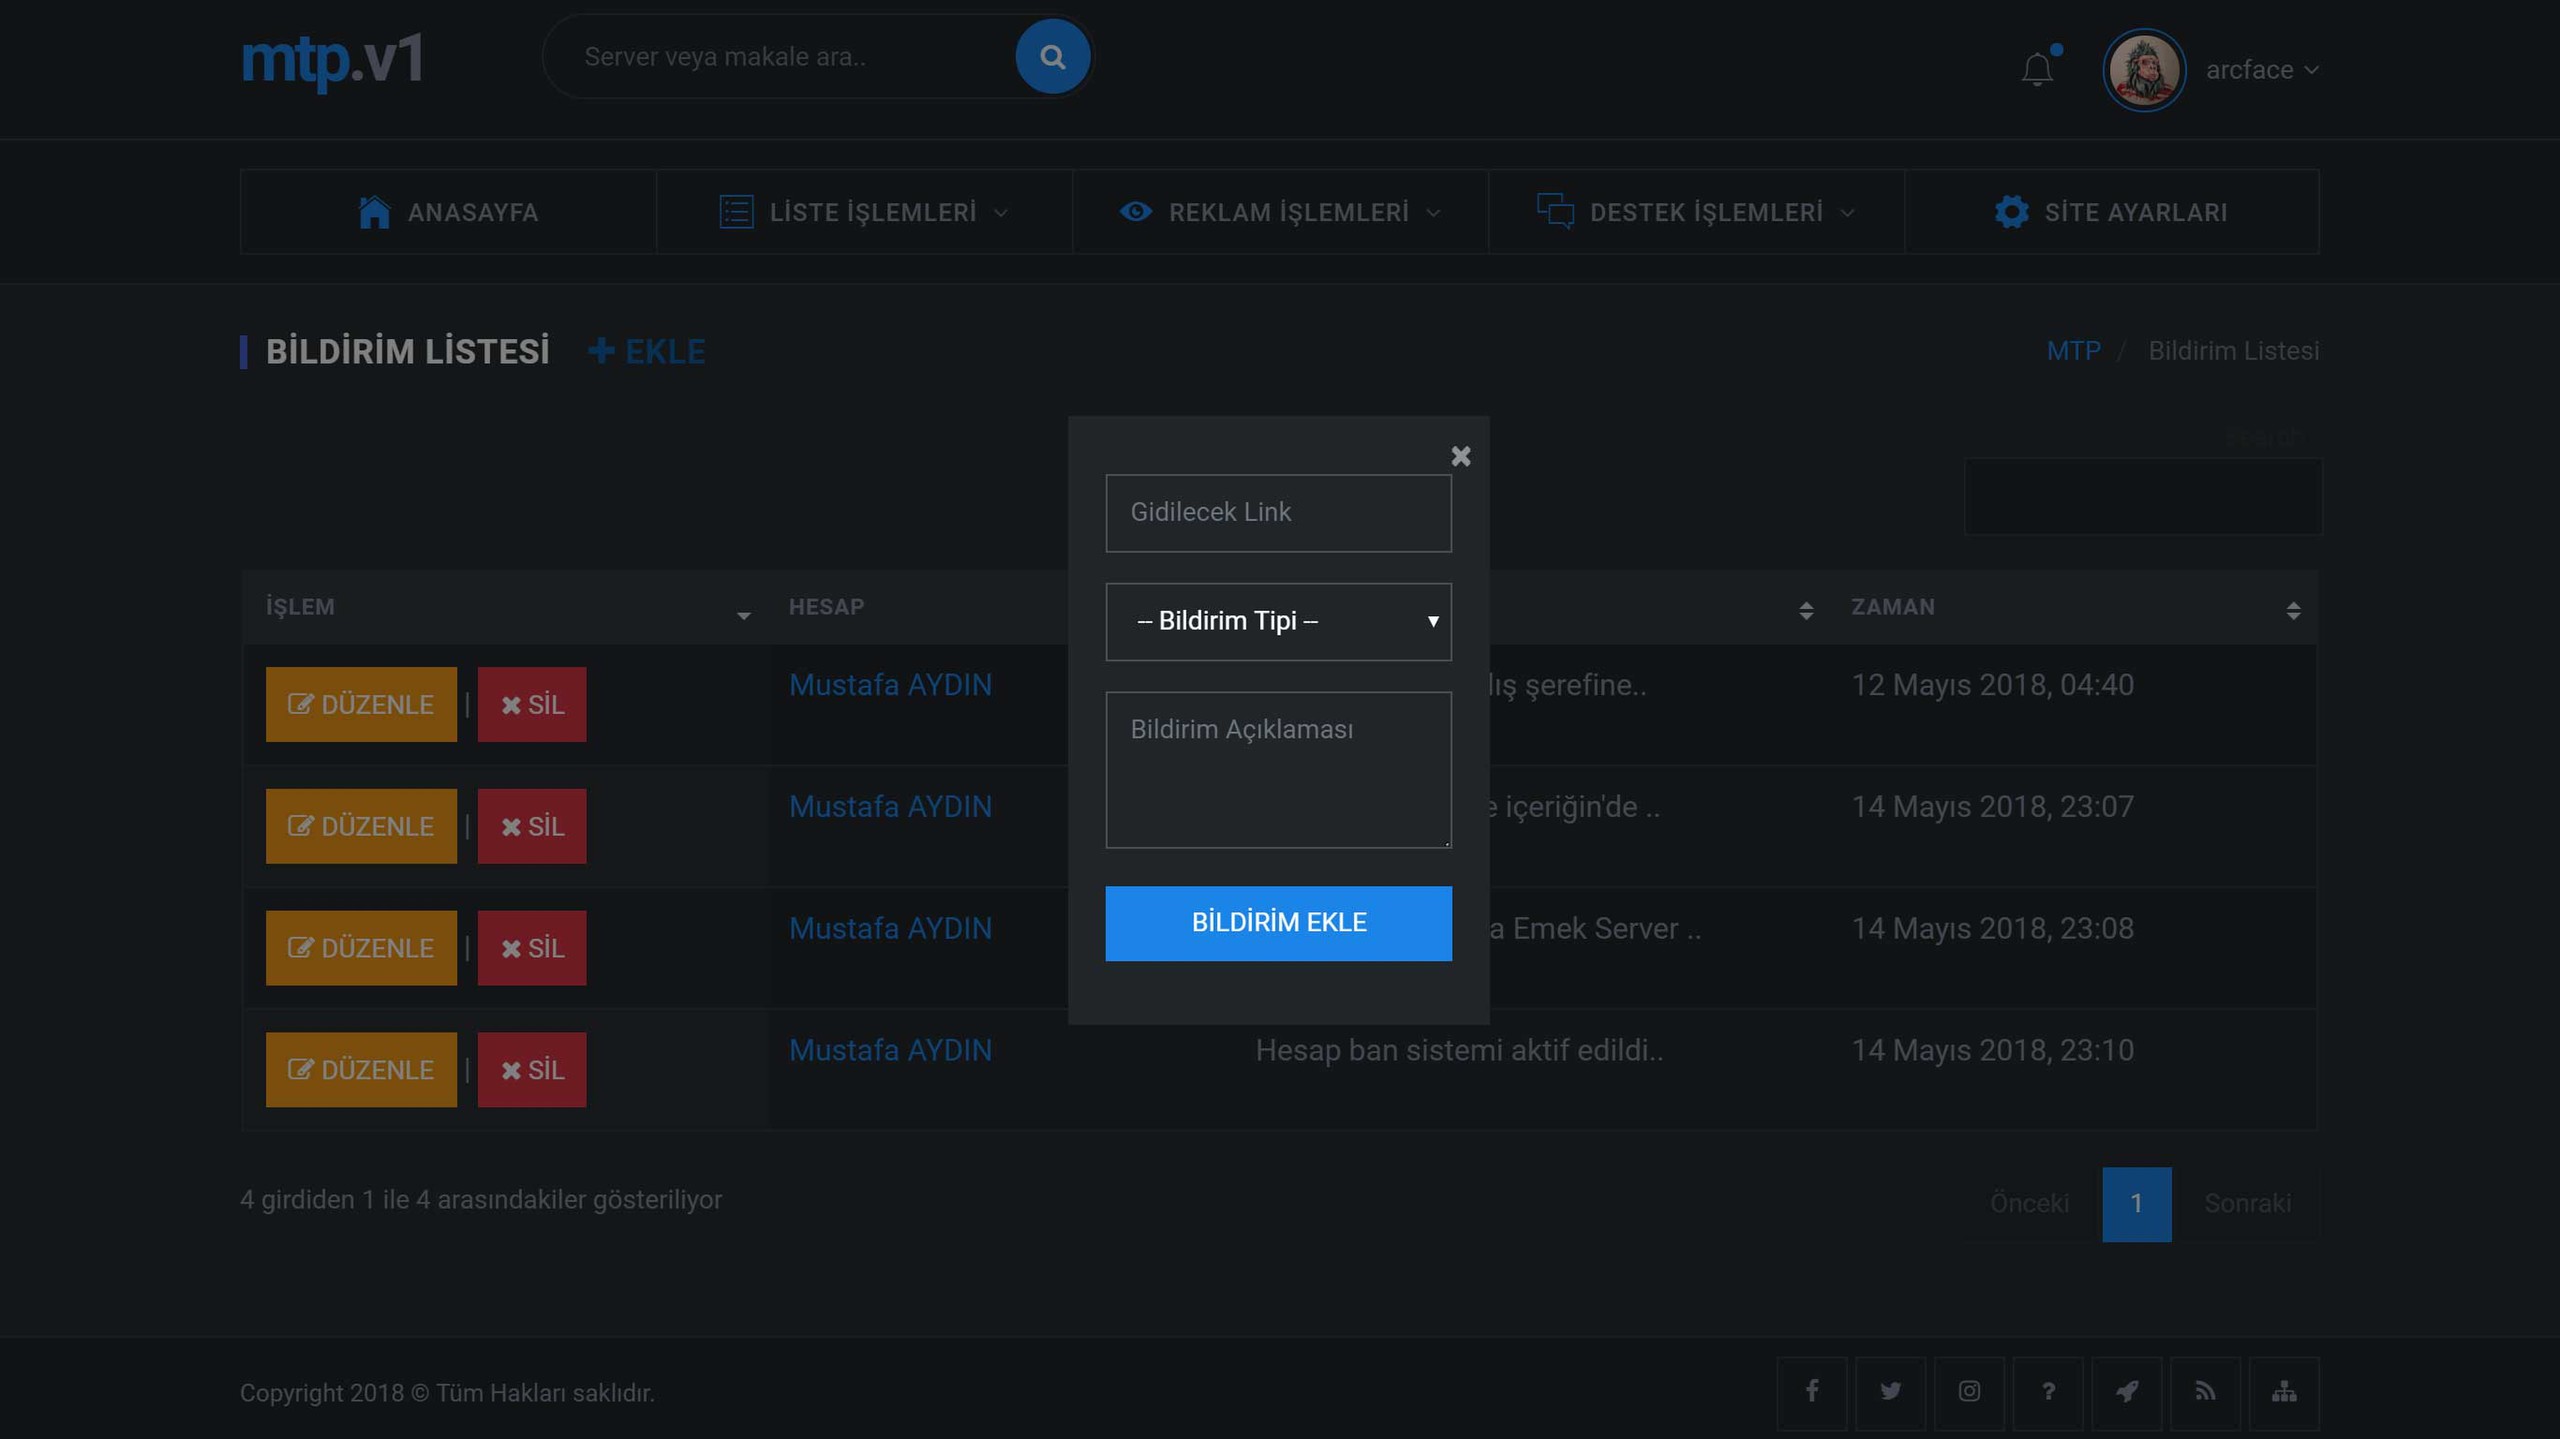Screen dimensions: 2560x1439
Task: Open Mustafa AYDIN link in the 04:40 row
Action: coord(890,685)
